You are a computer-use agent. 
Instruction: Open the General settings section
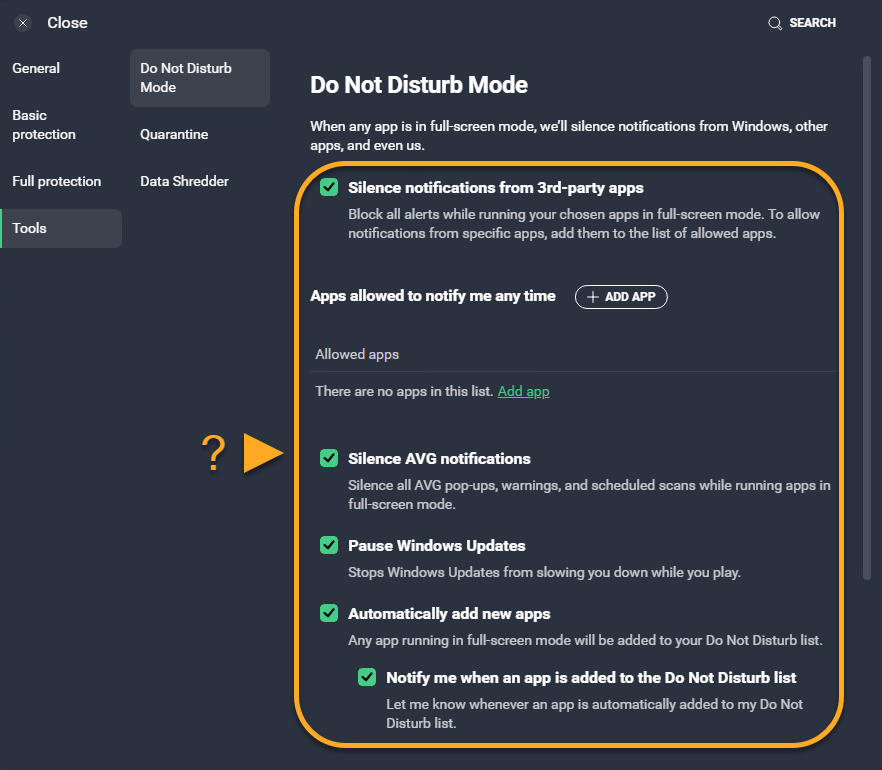[36, 68]
